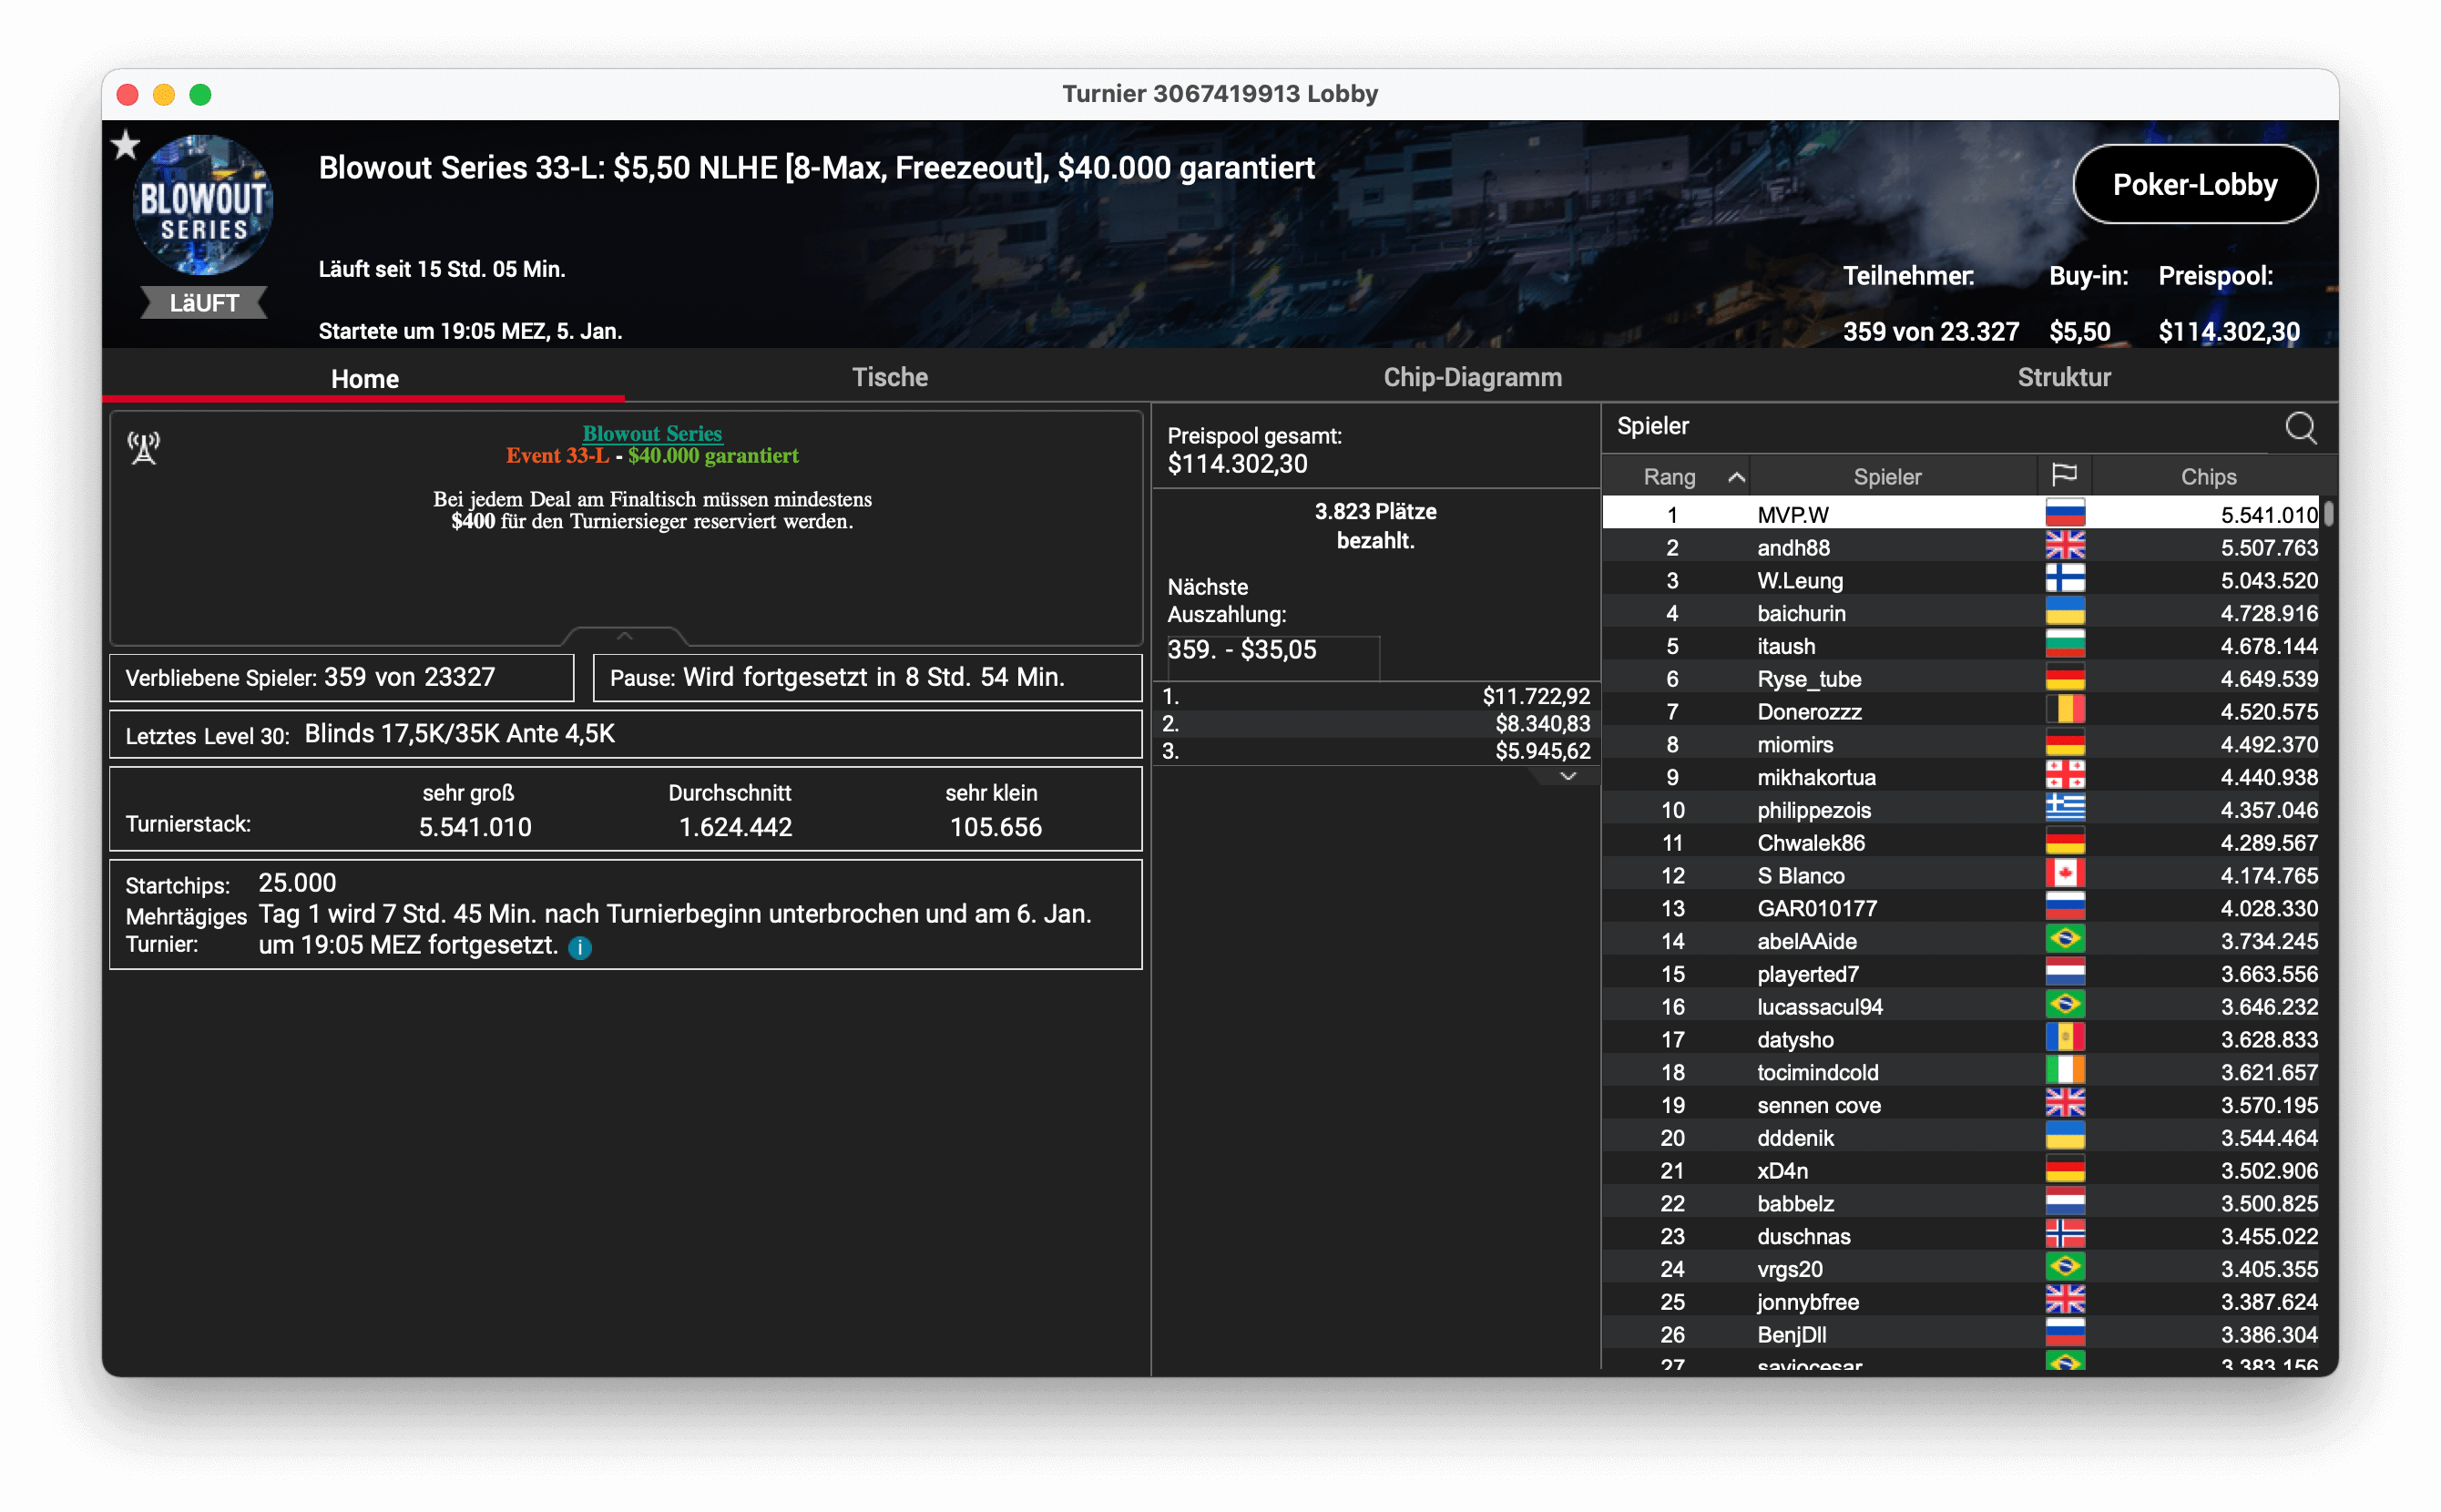The width and height of the screenshot is (2441, 1512).
Task: Collapse the tournament info panel
Action: (x=624, y=636)
